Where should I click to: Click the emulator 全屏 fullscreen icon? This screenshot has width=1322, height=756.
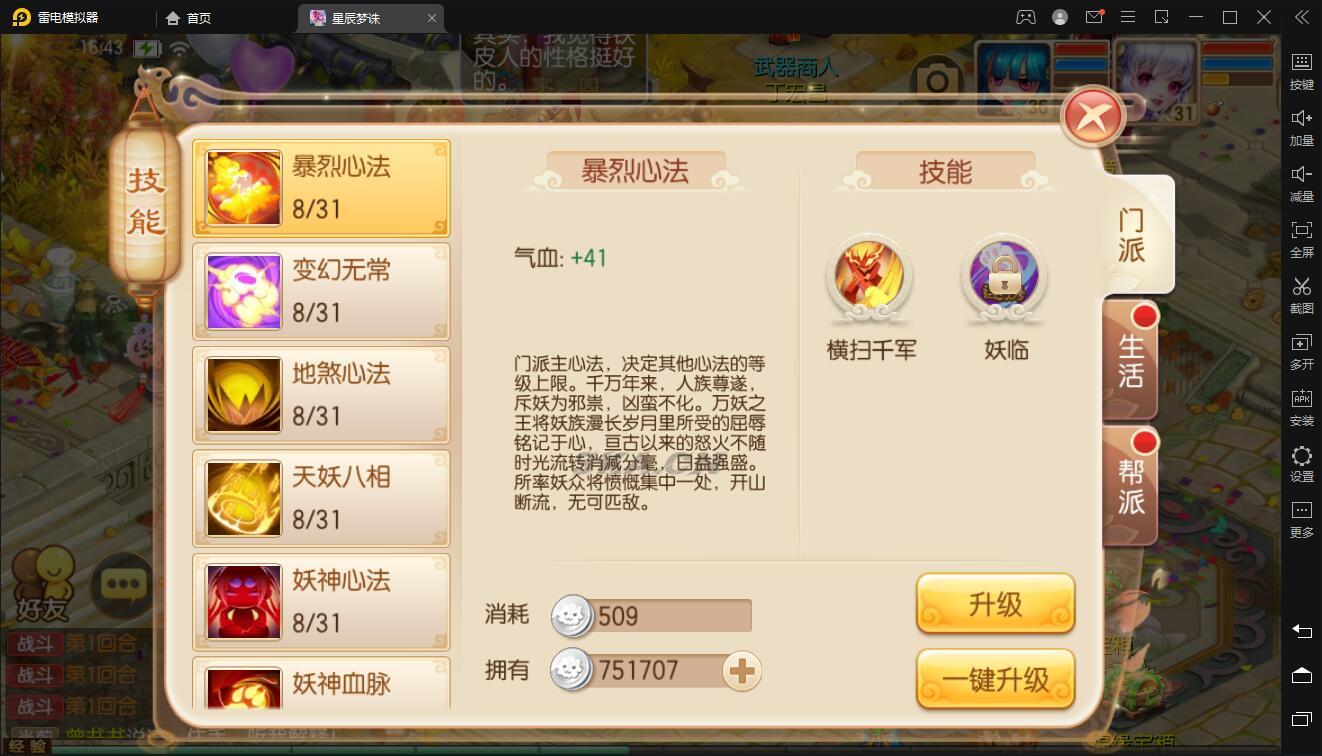coord(1301,238)
